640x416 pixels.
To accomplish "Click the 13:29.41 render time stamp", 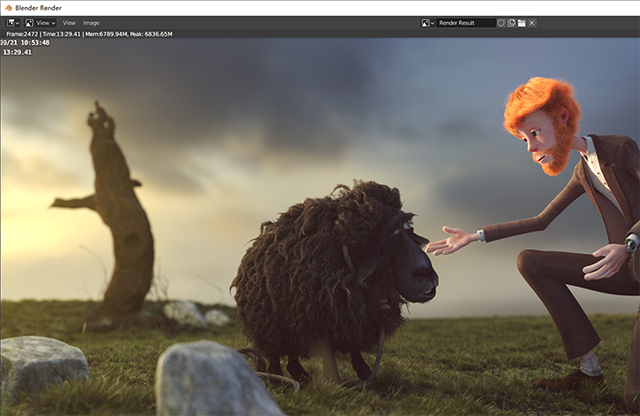I will (x=17, y=52).
